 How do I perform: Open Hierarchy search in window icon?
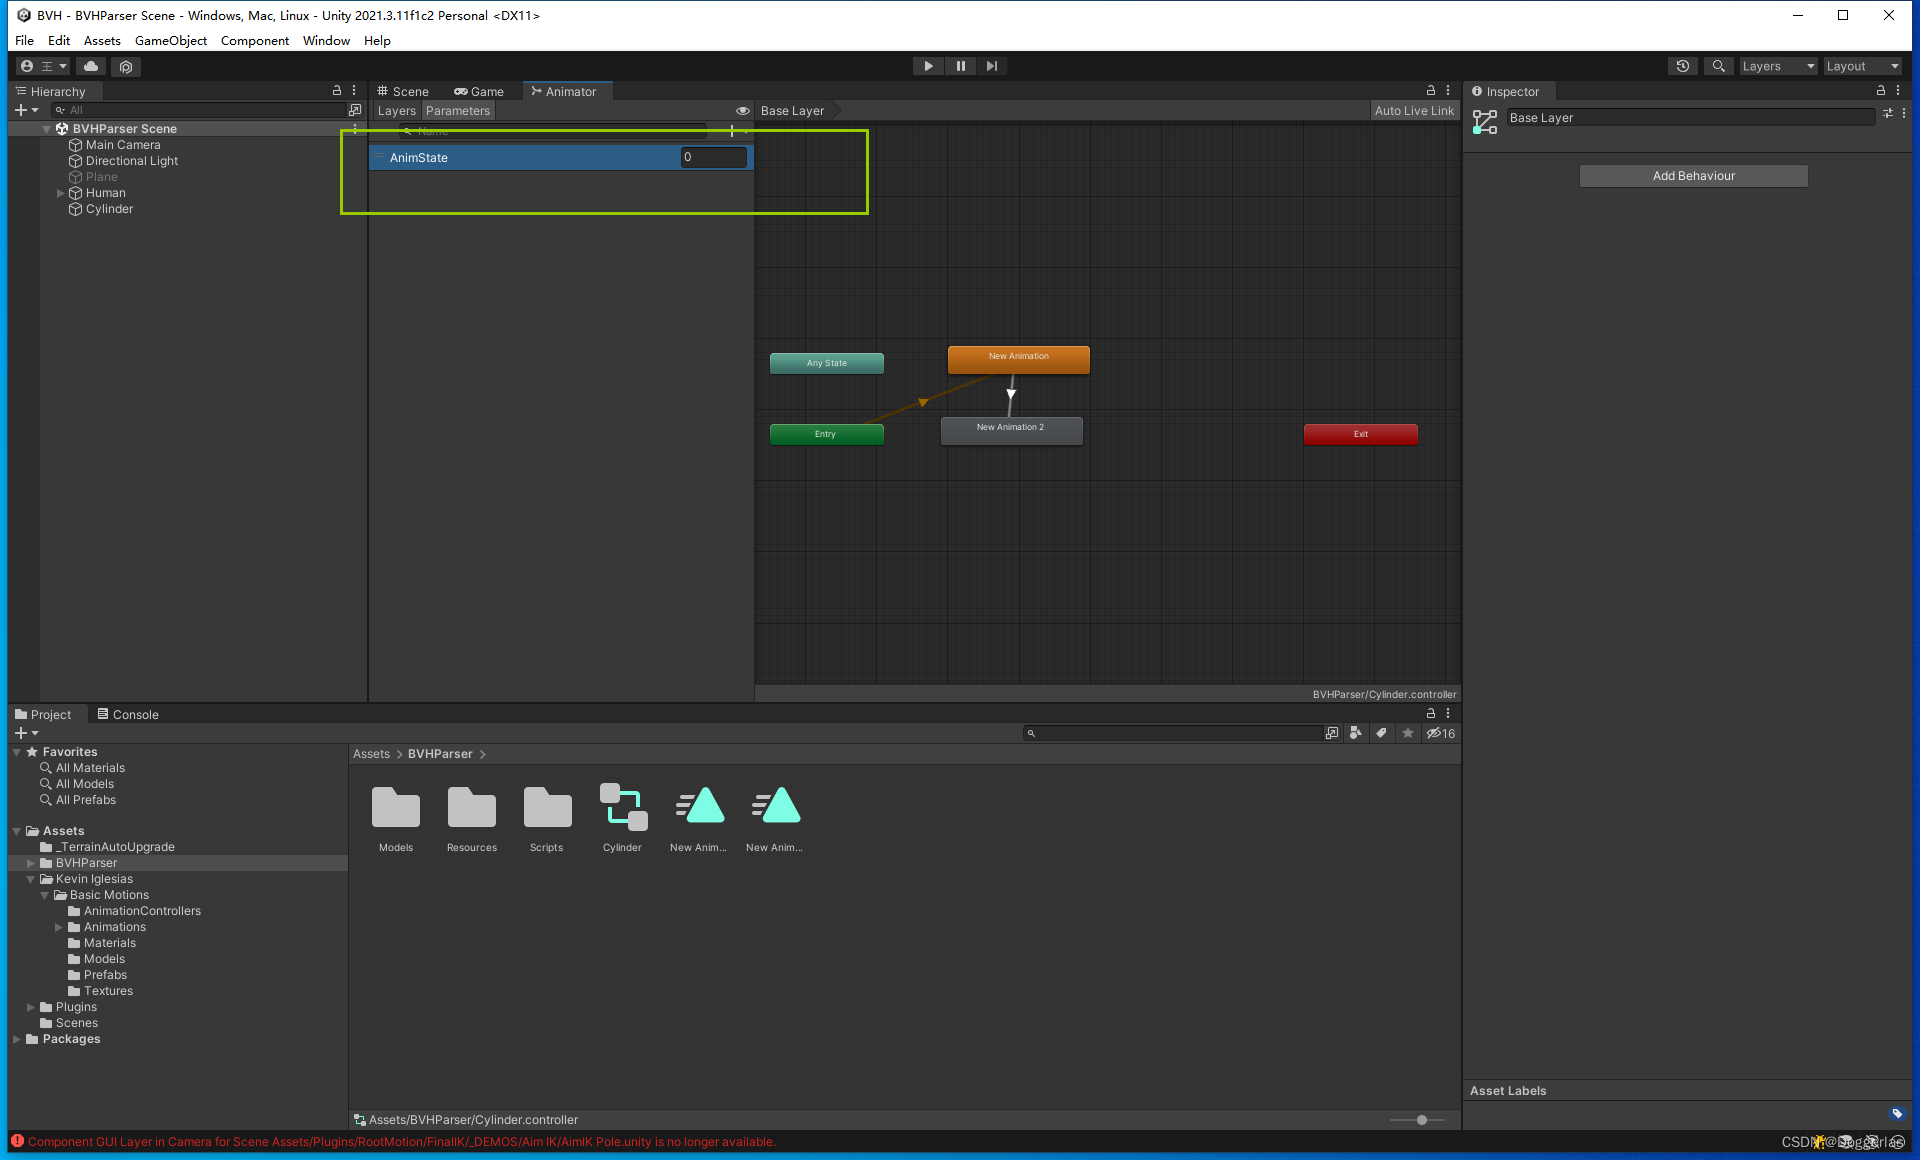coord(354,110)
